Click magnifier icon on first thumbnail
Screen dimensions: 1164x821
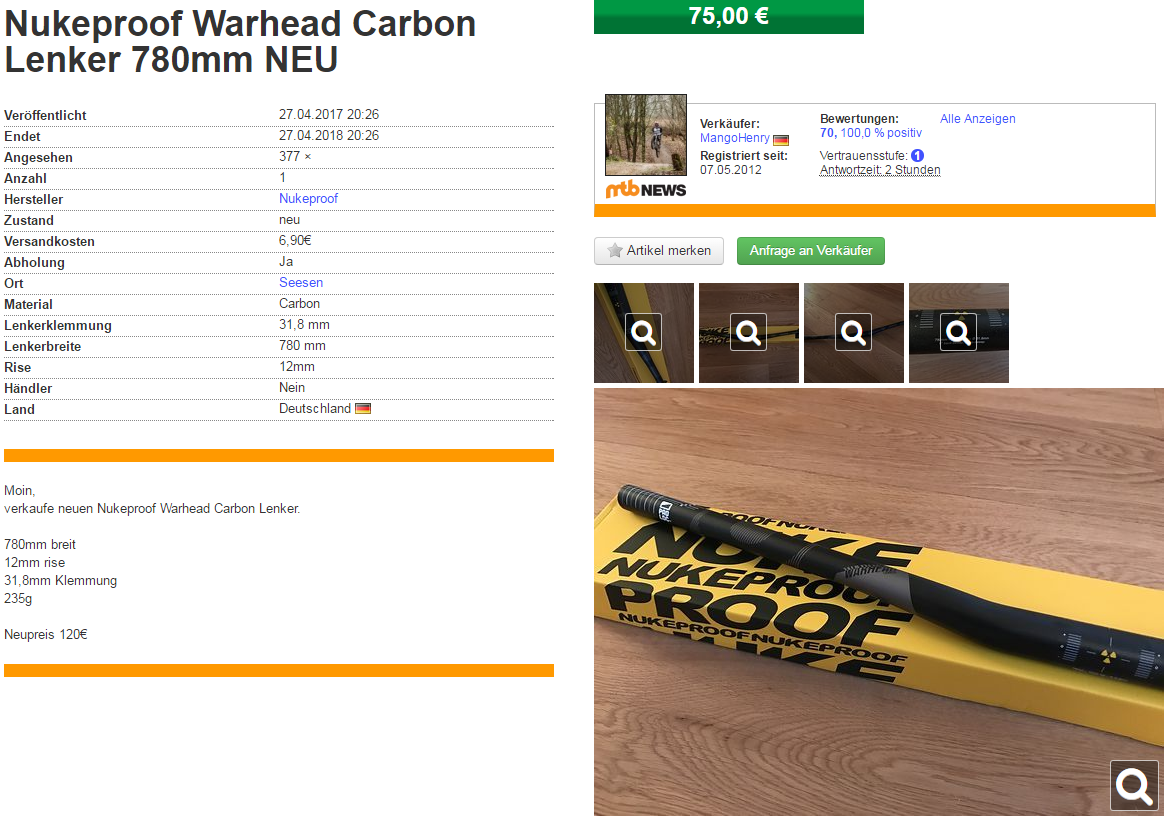(x=644, y=333)
